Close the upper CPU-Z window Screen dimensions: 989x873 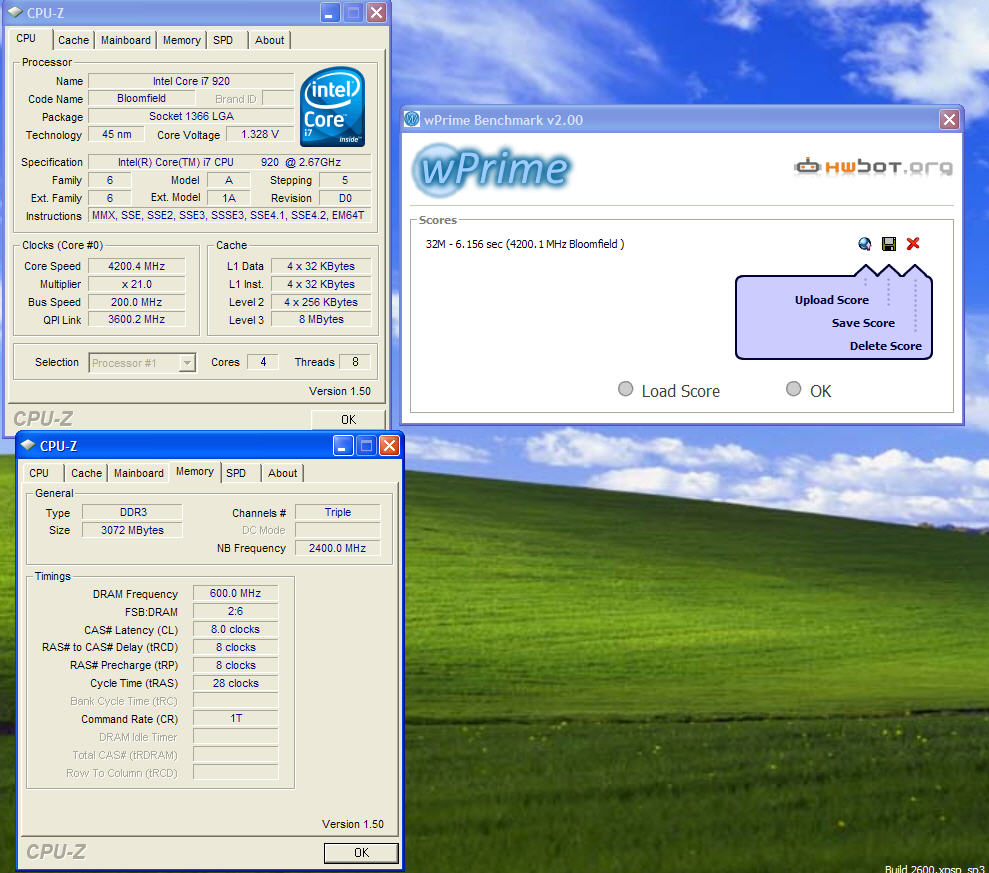click(377, 13)
